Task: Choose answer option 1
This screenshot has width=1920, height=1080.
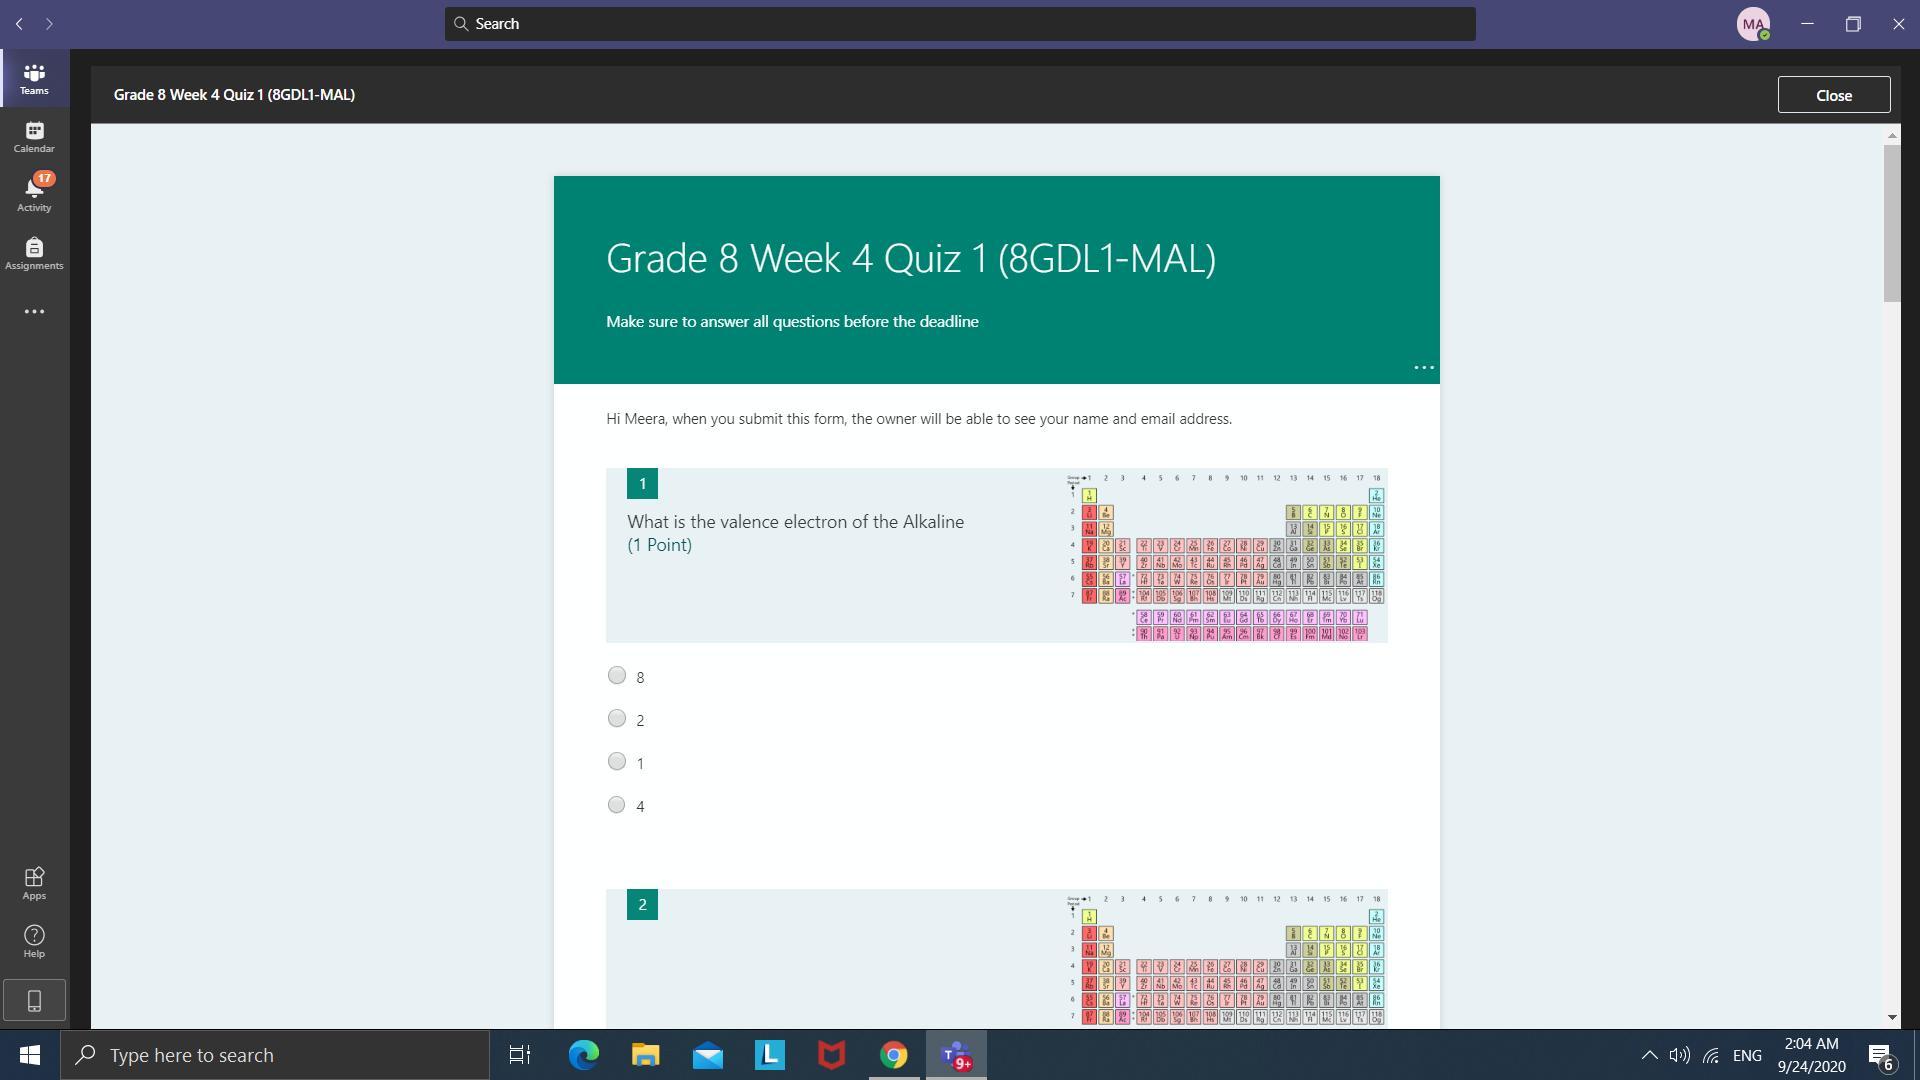Action: [617, 762]
